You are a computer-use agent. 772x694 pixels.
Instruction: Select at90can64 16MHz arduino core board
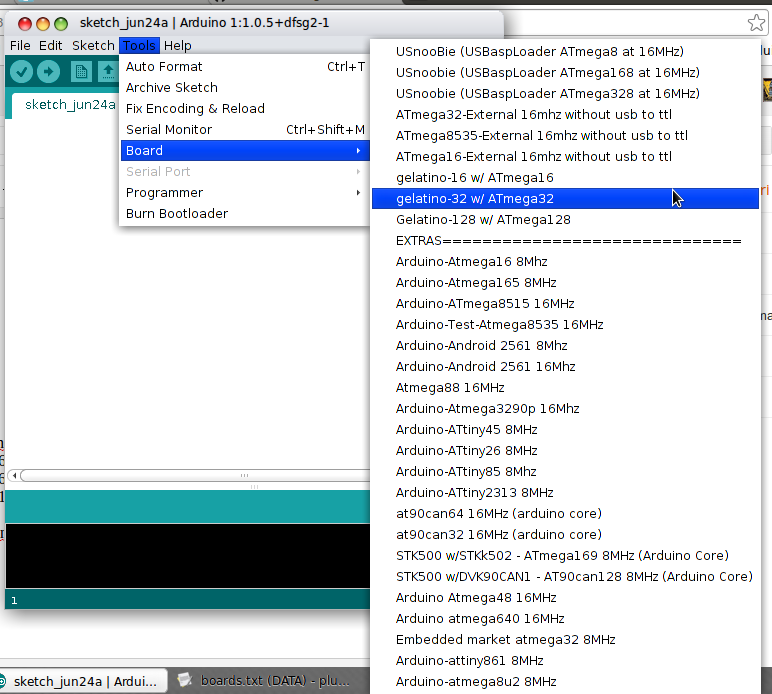[x=565, y=513]
